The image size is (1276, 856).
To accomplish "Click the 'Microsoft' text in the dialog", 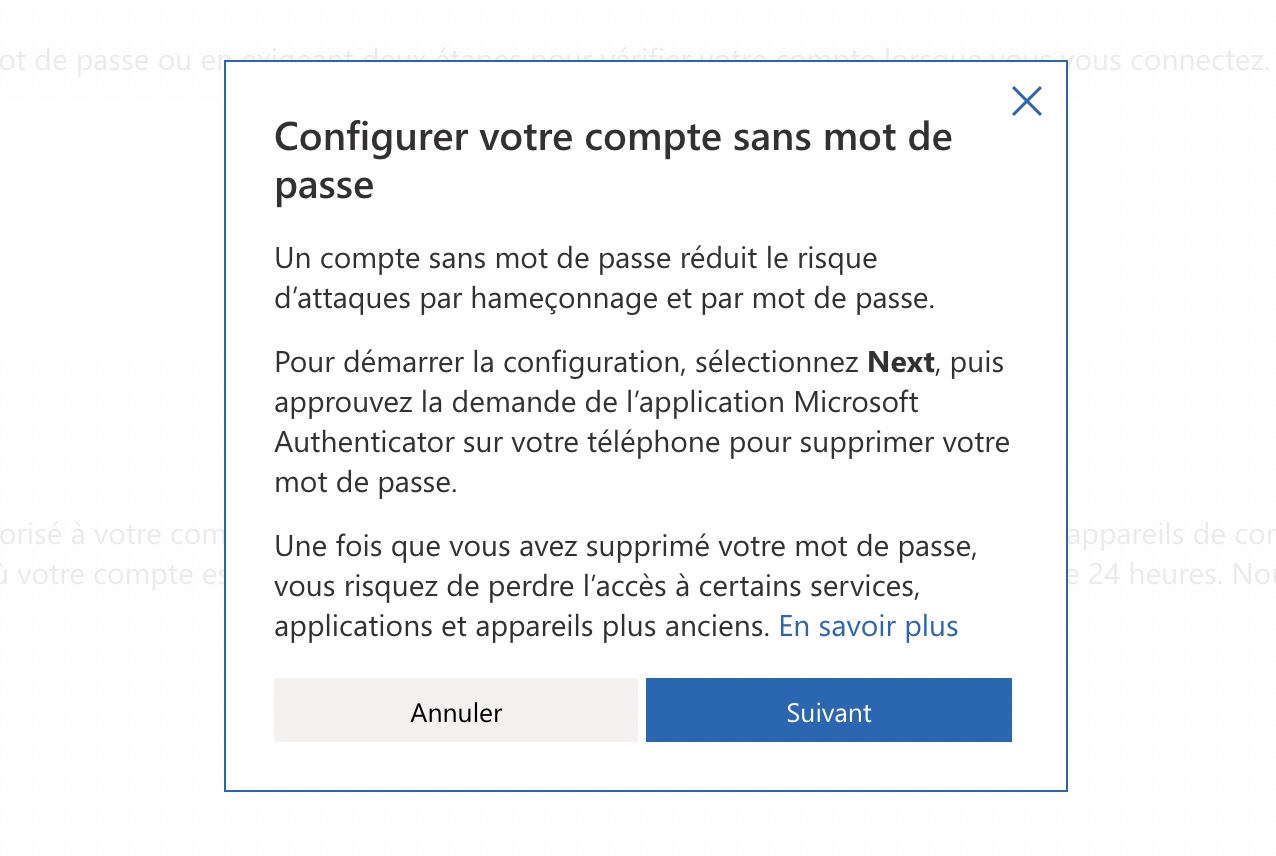I will click(856, 402).
